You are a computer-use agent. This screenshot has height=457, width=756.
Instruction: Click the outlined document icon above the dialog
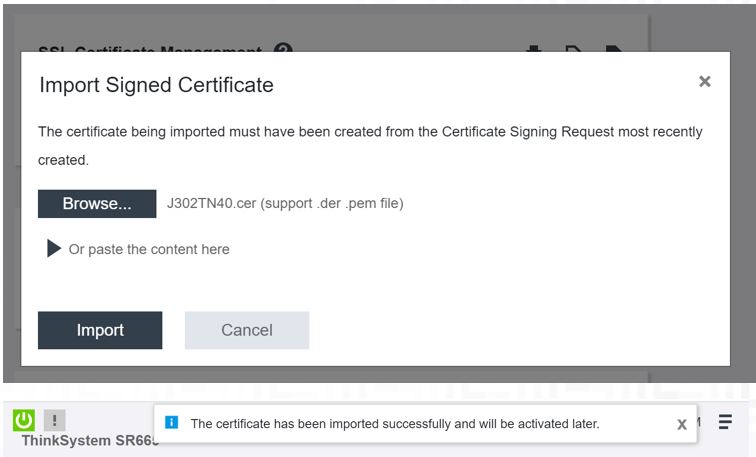click(573, 48)
